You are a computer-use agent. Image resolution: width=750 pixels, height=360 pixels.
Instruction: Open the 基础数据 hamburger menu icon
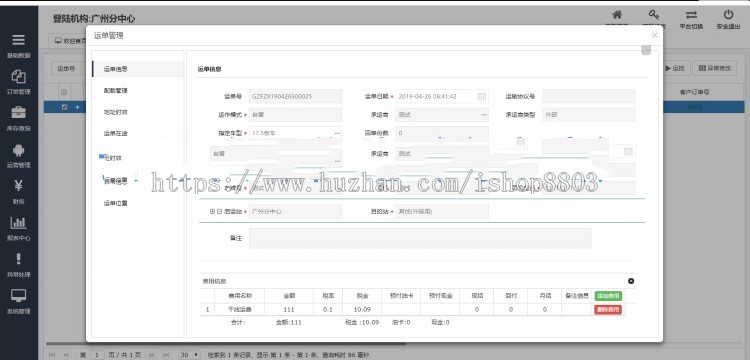(18, 40)
